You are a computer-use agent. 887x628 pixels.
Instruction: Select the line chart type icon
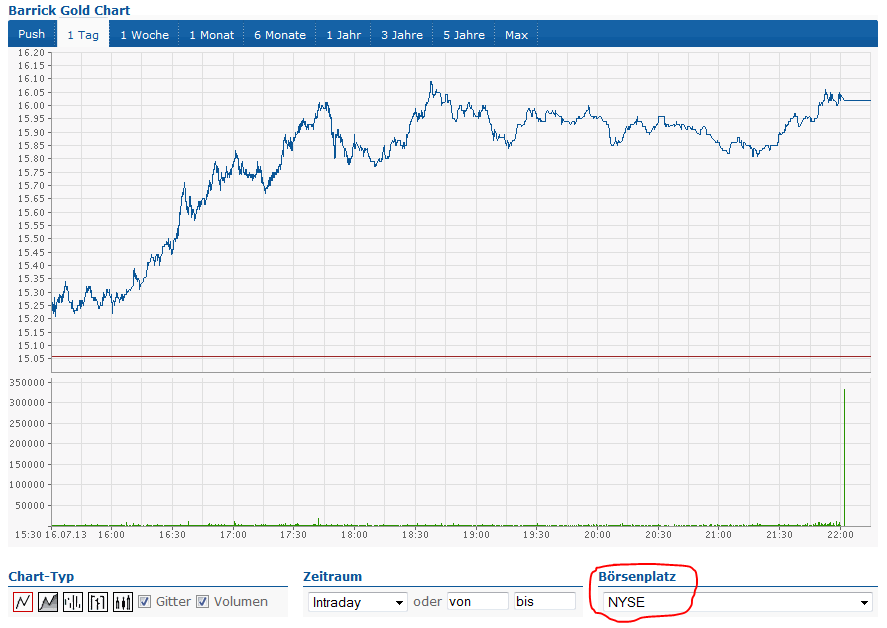pos(23,601)
